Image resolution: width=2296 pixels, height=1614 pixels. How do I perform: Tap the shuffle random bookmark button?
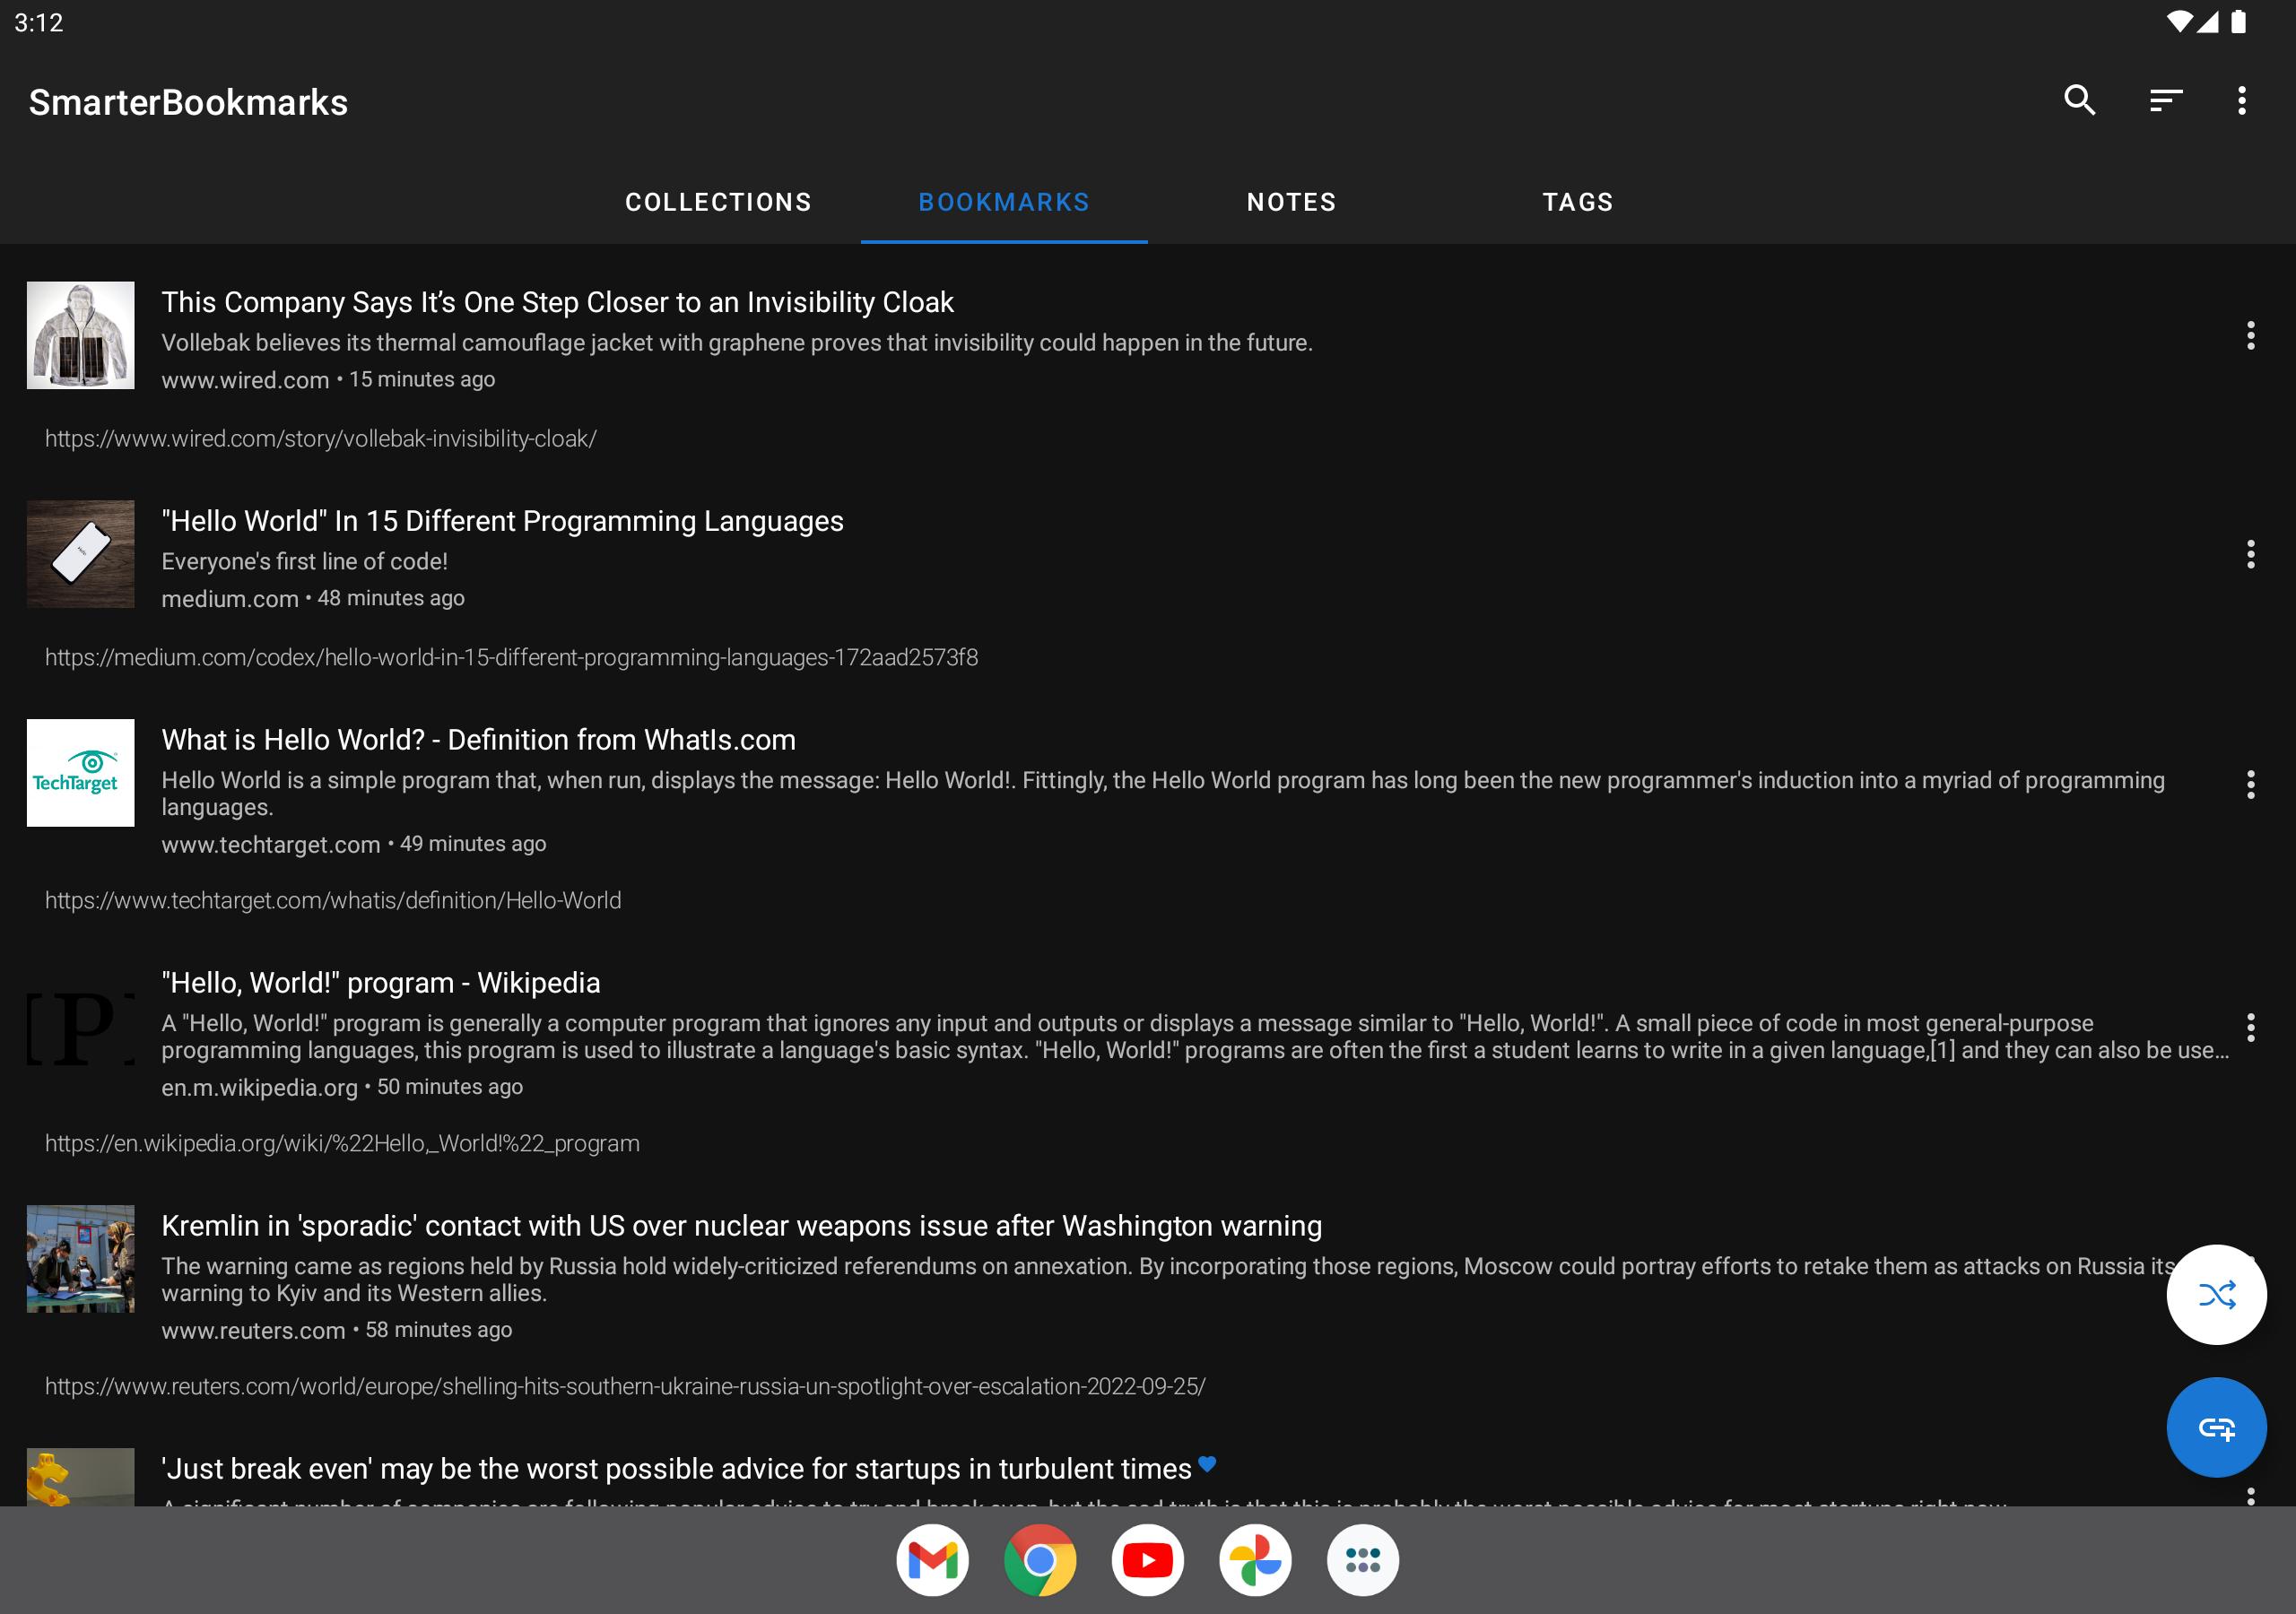point(2216,1294)
